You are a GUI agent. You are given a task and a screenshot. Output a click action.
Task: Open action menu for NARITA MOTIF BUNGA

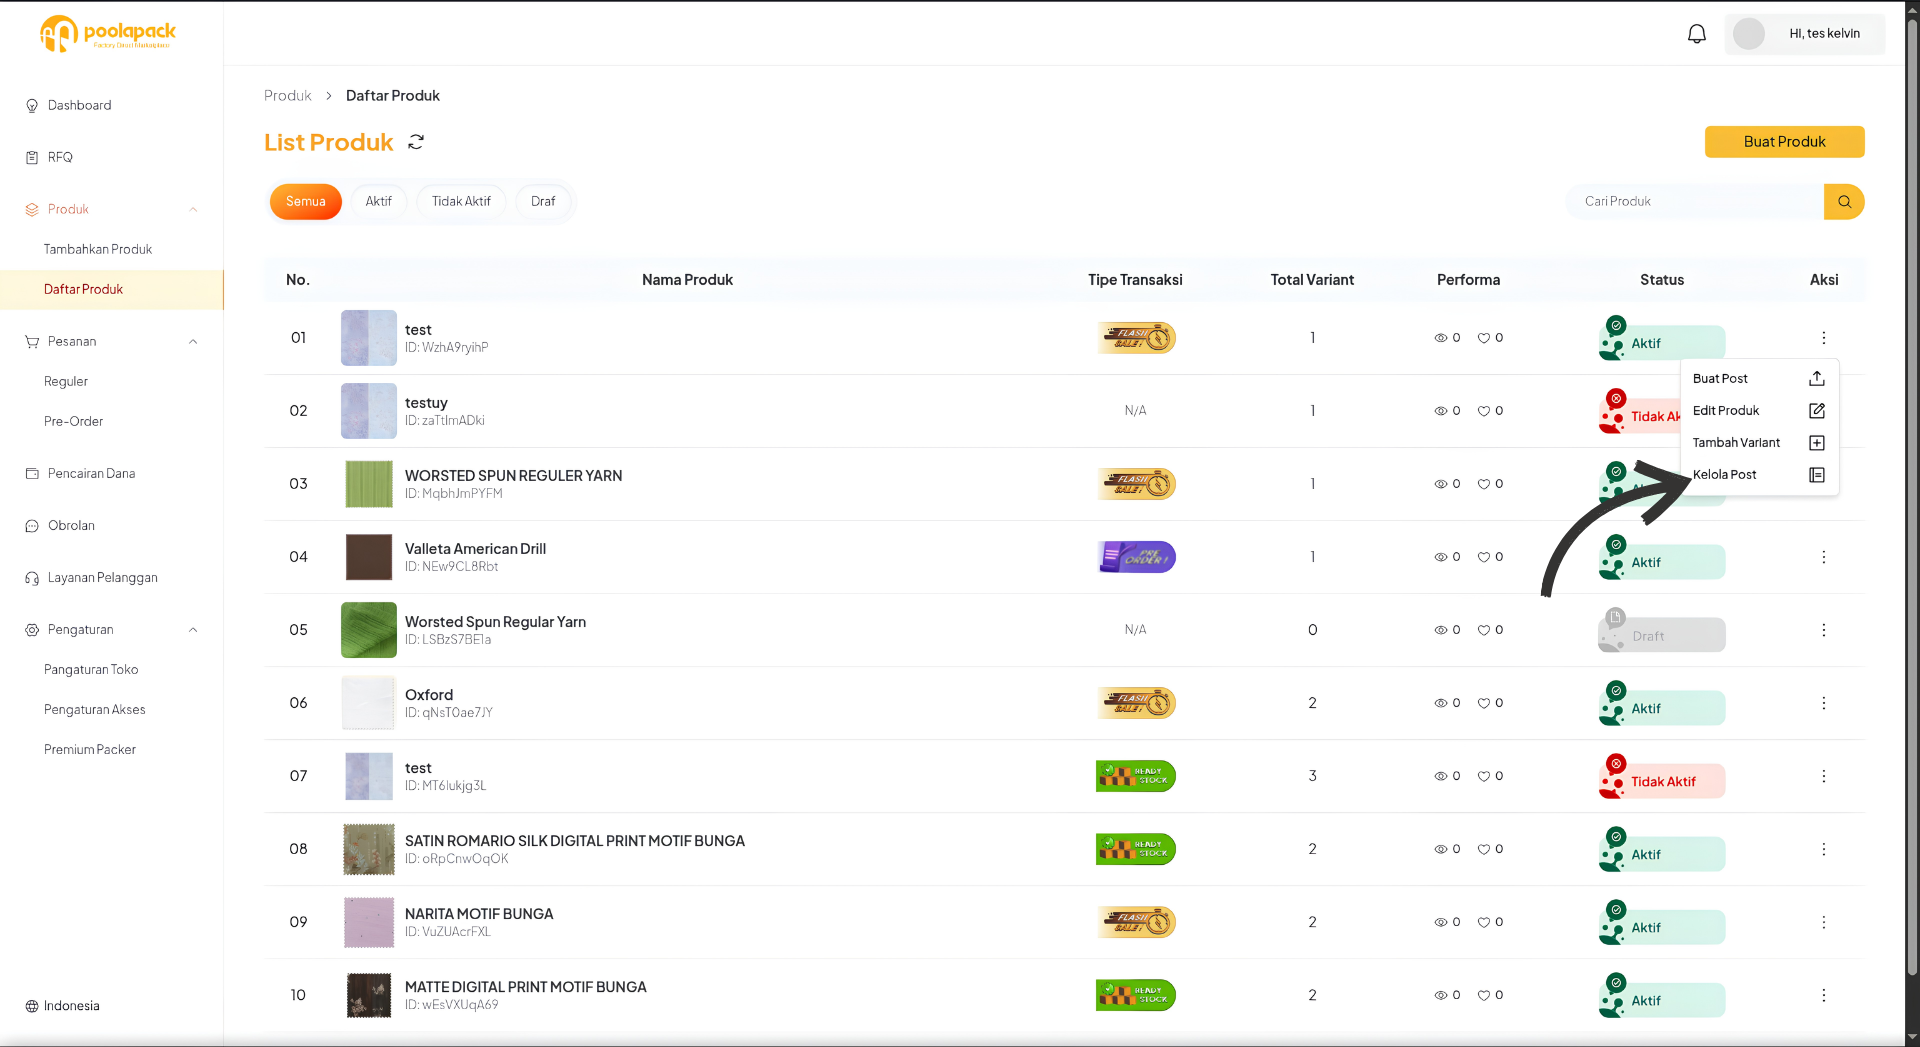(x=1823, y=922)
